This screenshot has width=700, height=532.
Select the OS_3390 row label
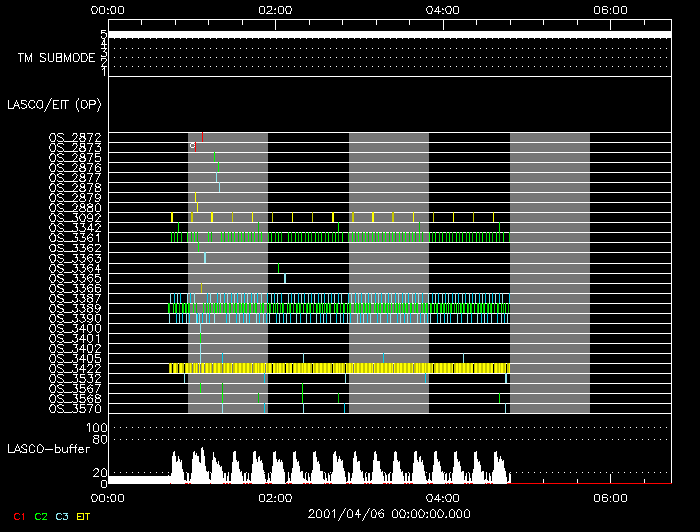click(75, 318)
